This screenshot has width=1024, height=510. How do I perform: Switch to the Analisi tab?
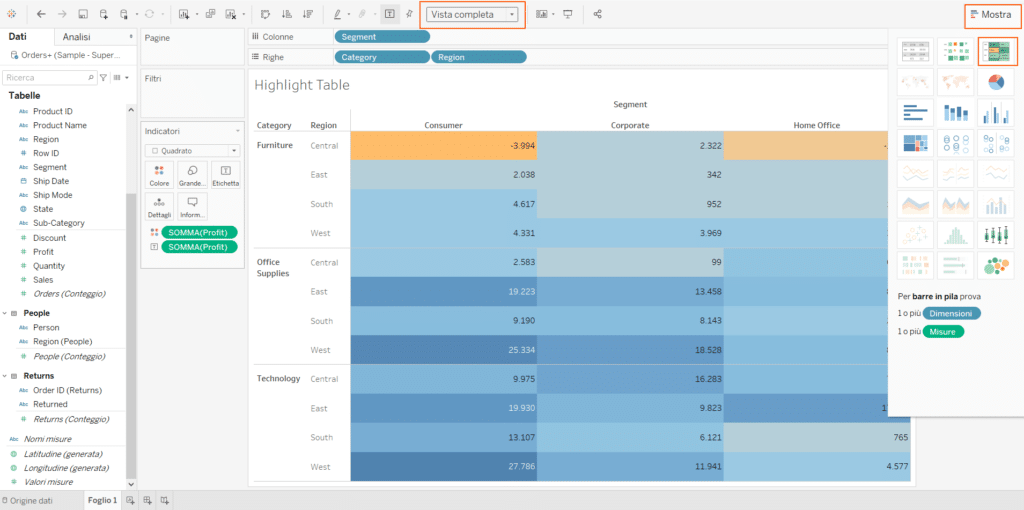click(77, 37)
